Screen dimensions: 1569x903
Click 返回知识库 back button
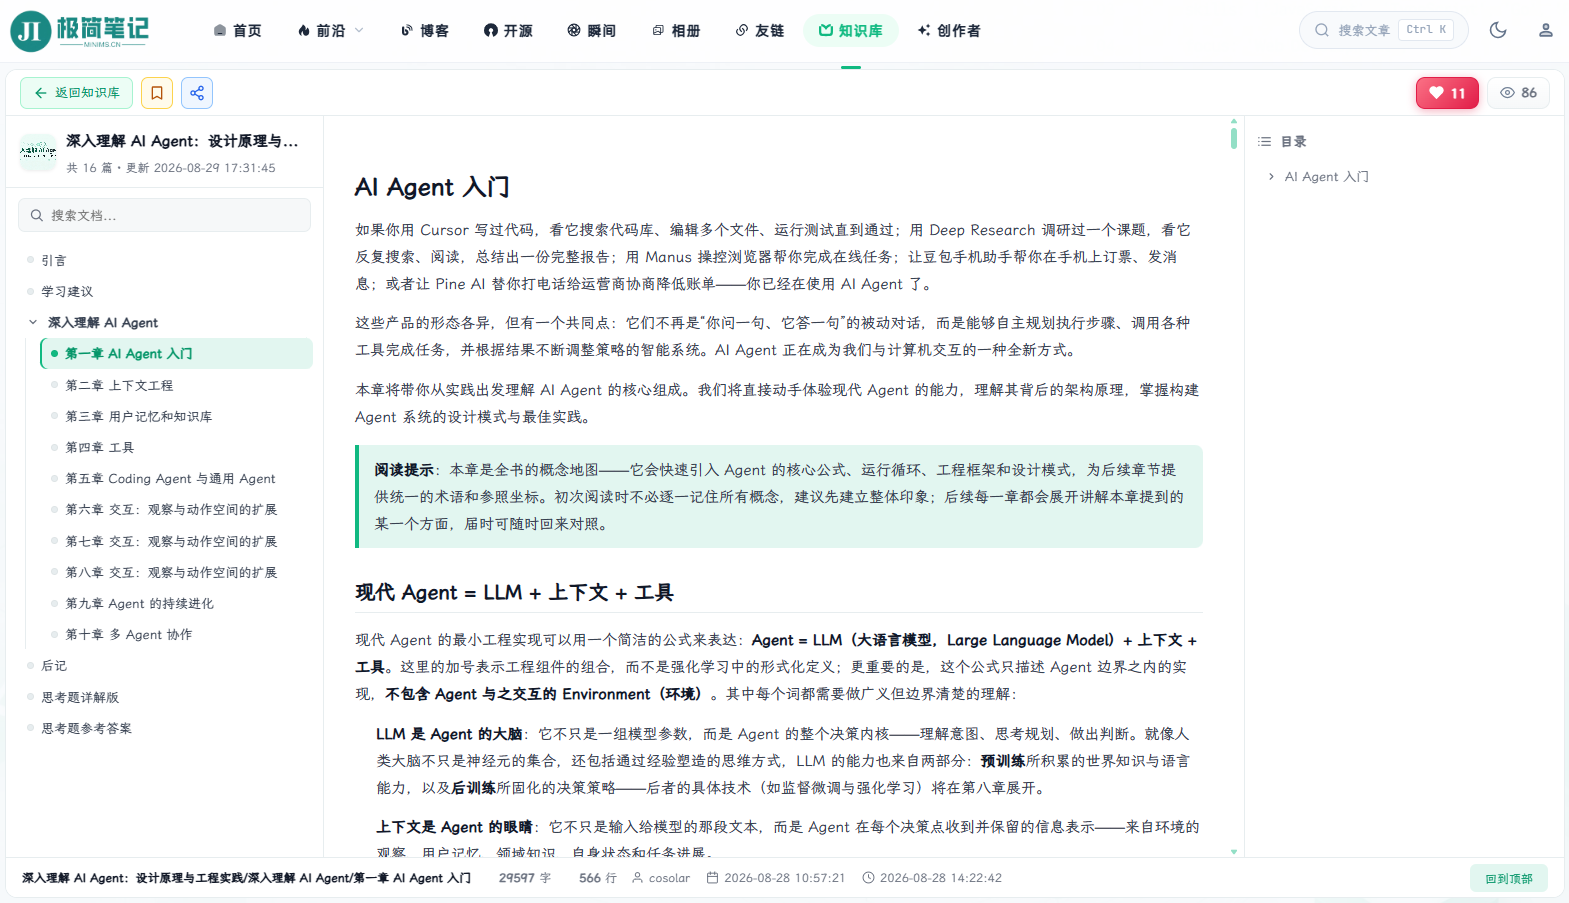[76, 93]
